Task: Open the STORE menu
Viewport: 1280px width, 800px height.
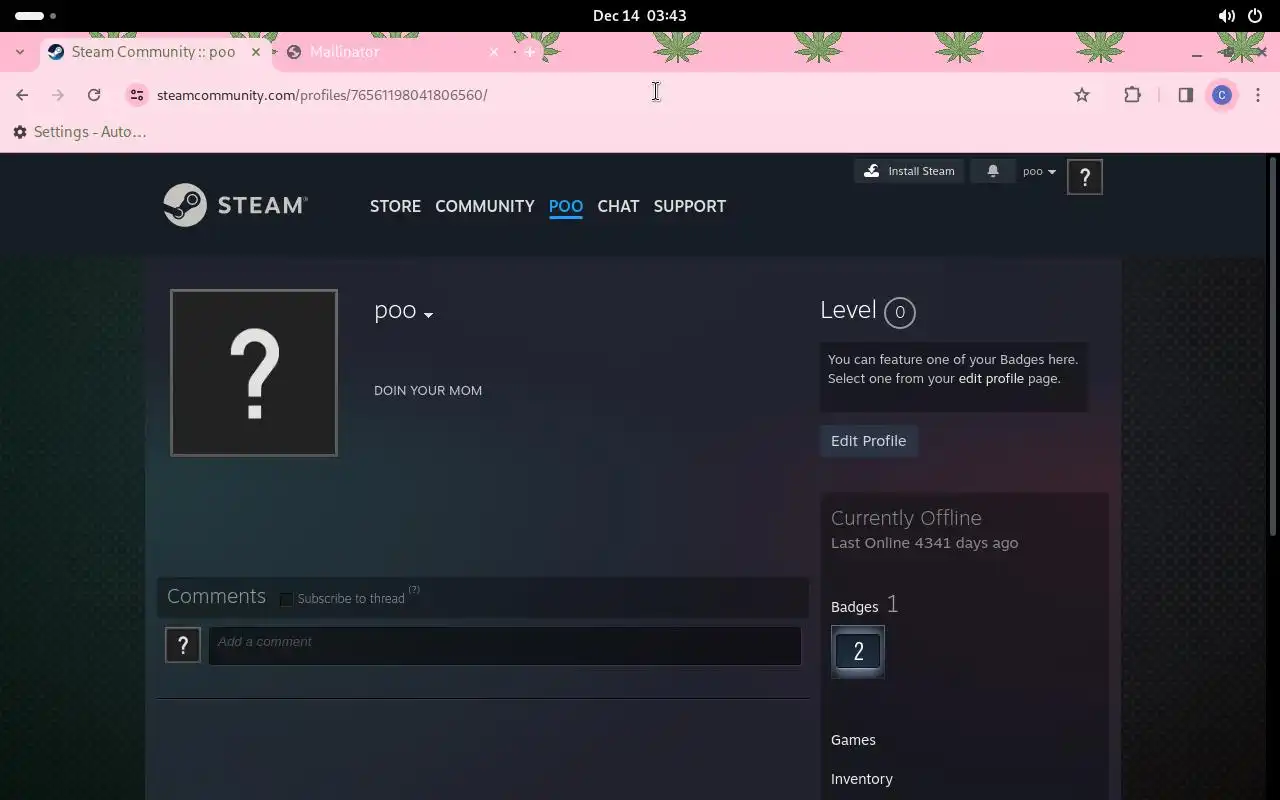Action: [x=395, y=206]
